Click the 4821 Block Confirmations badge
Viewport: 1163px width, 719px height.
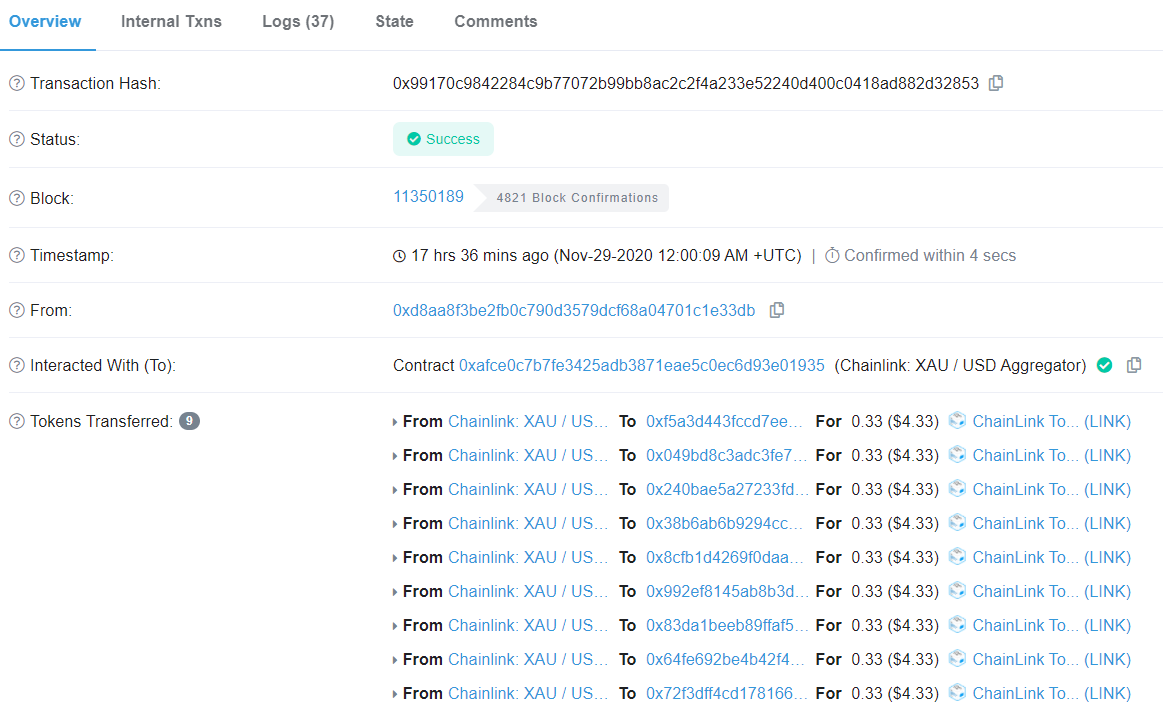click(x=571, y=197)
